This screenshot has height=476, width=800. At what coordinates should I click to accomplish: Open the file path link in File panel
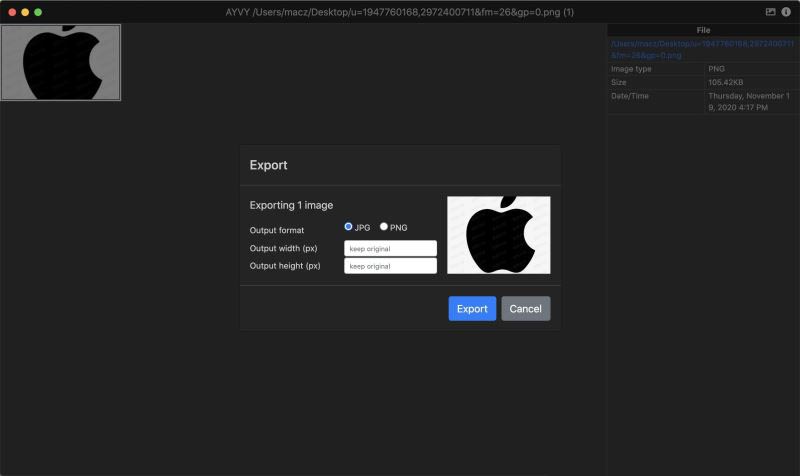tap(702, 49)
